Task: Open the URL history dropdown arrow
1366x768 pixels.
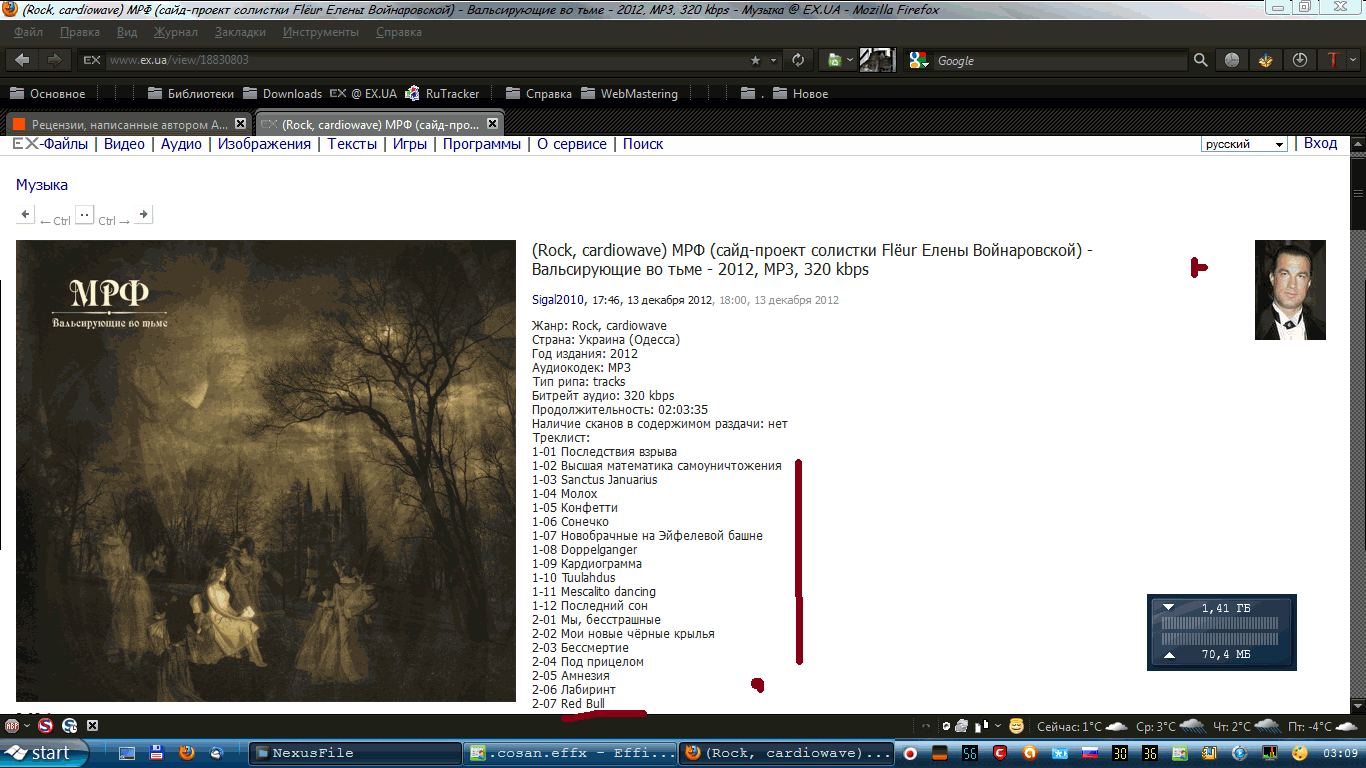Action: [774, 61]
